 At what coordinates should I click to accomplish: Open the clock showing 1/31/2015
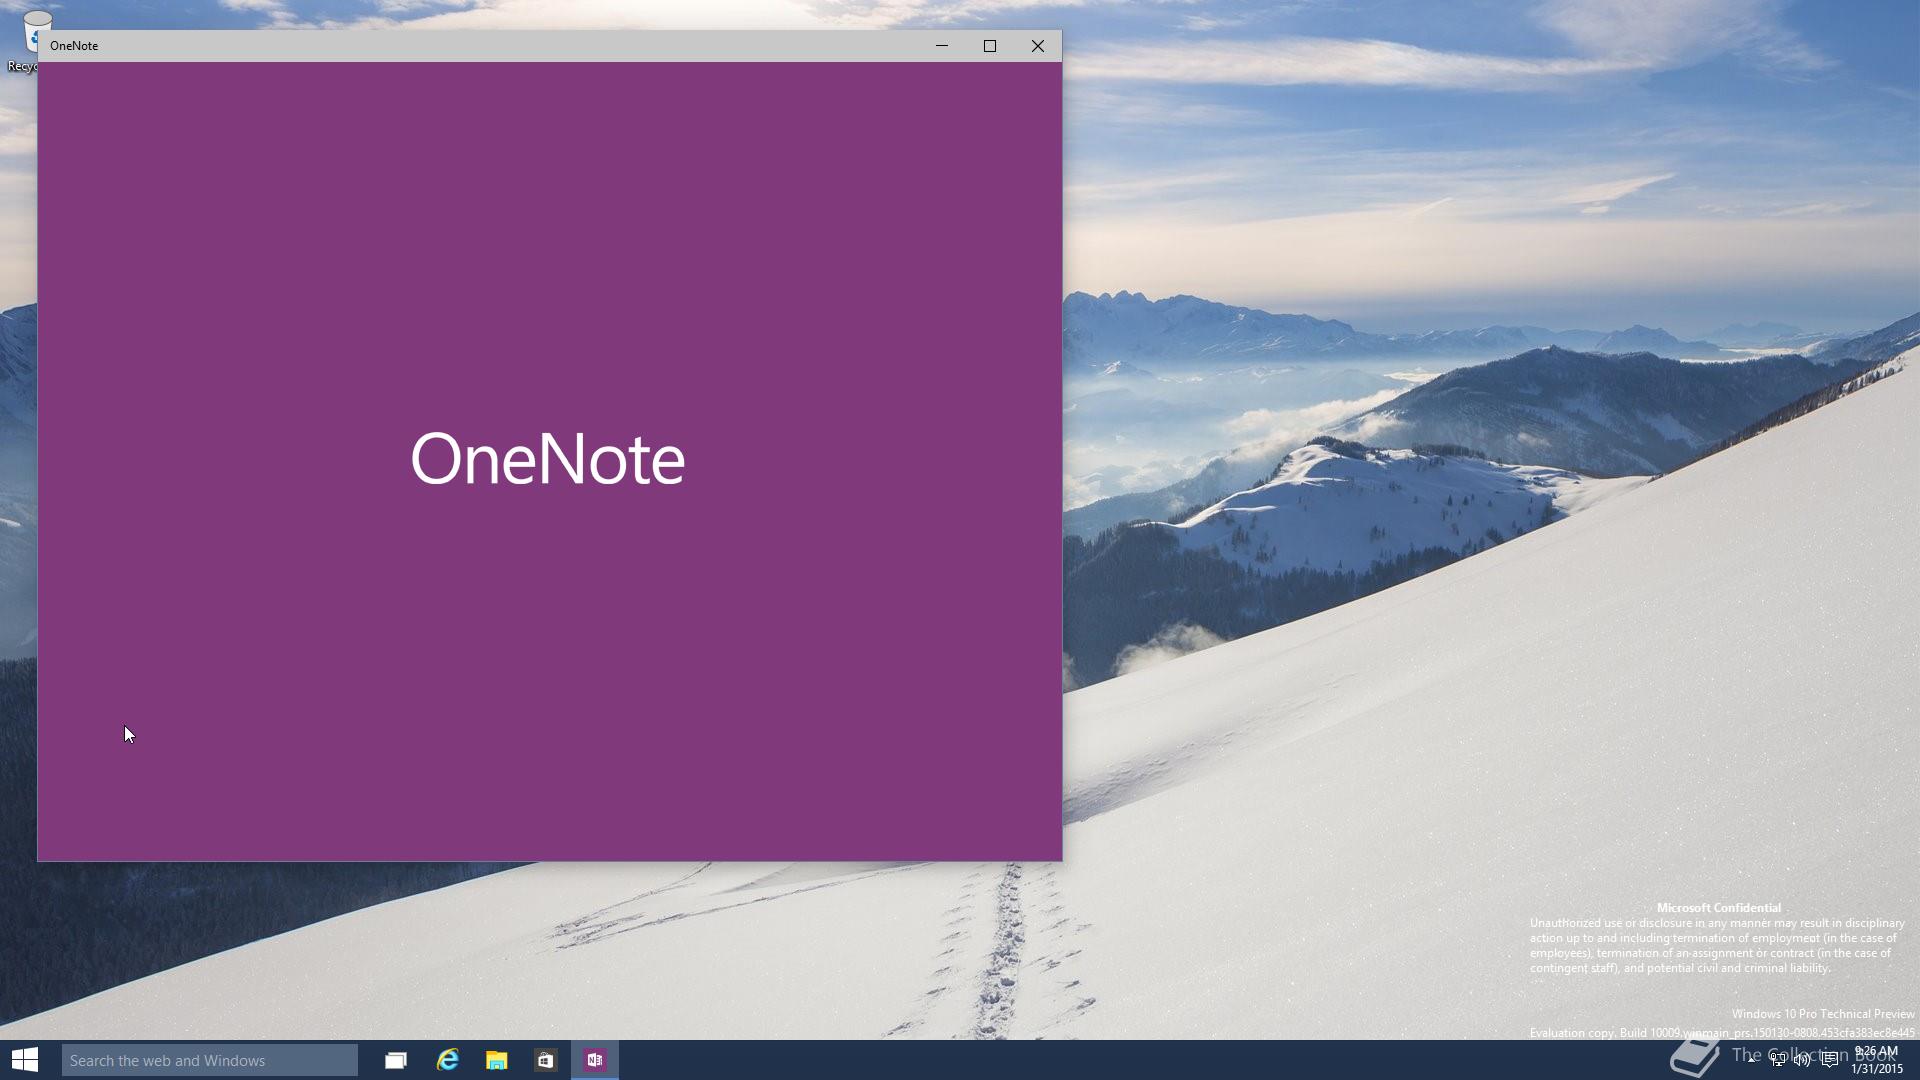[x=1876, y=1060]
